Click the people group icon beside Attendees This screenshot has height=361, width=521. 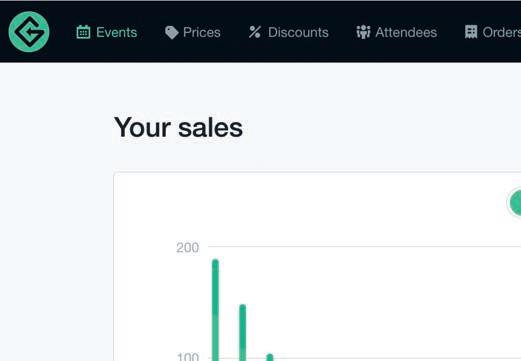tap(363, 32)
